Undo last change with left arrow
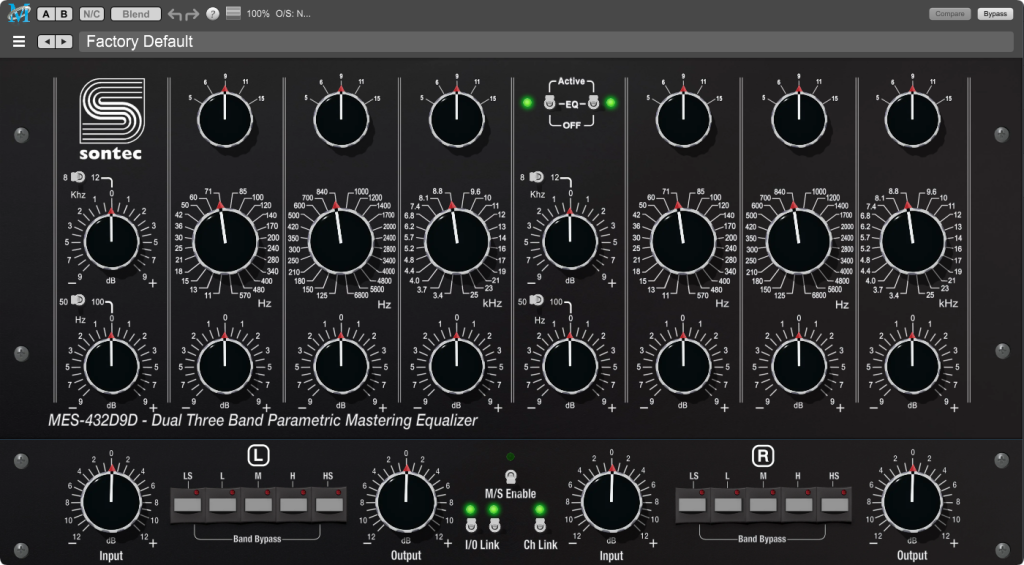The width and height of the screenshot is (1024, 565). (174, 14)
